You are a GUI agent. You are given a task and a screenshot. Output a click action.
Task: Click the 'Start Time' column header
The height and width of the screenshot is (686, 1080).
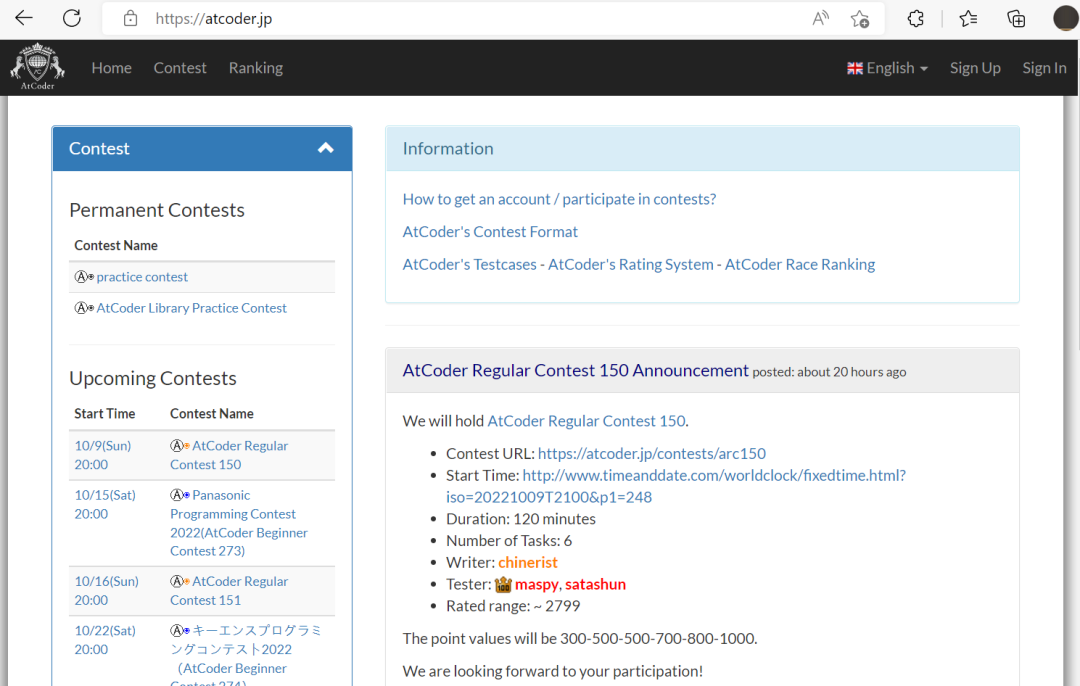click(x=105, y=414)
